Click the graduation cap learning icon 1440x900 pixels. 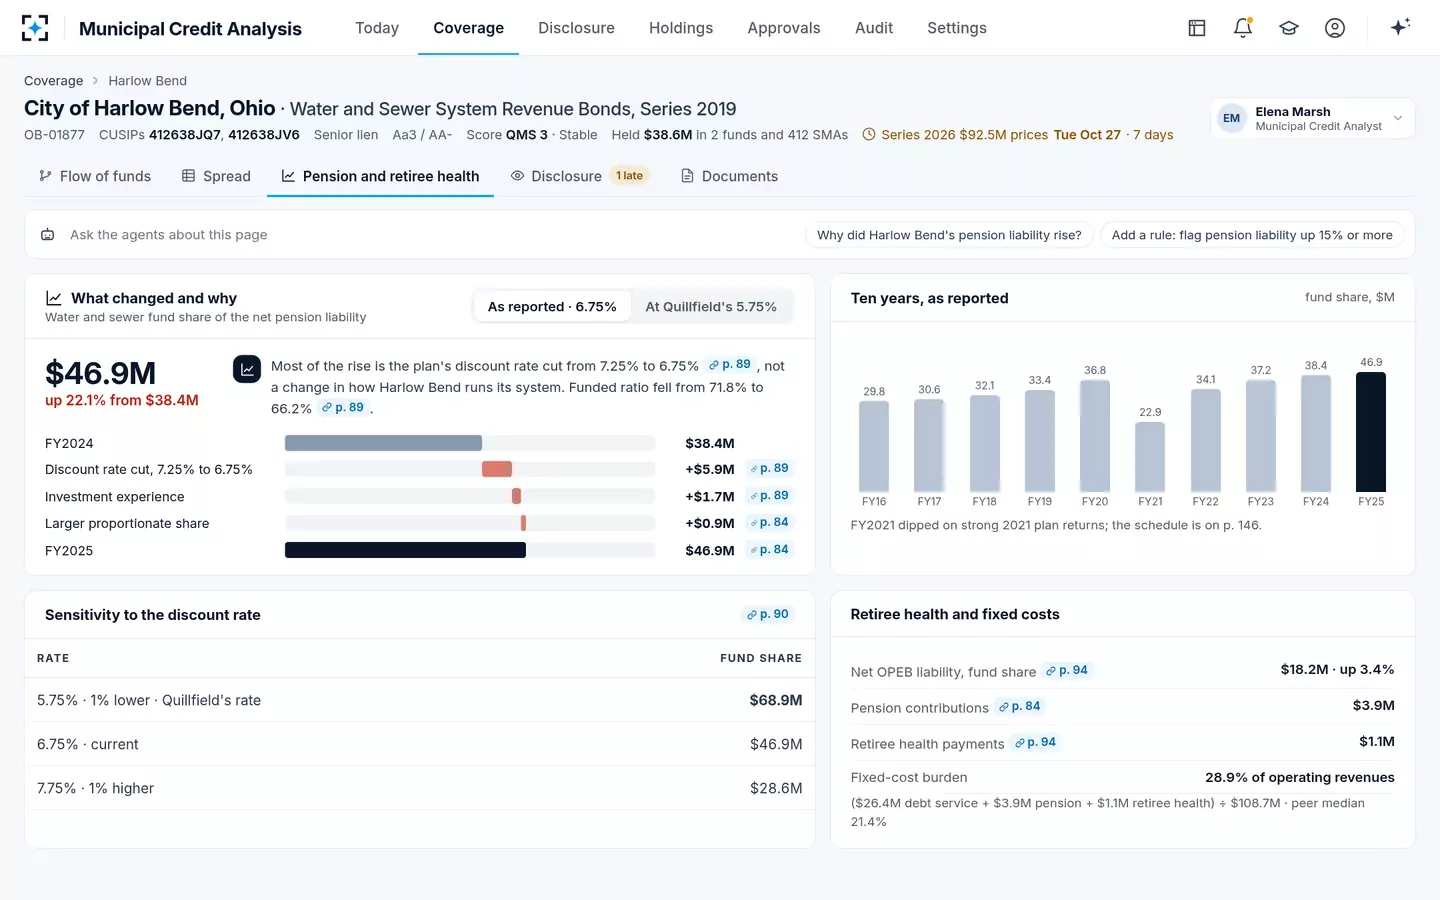click(x=1289, y=28)
